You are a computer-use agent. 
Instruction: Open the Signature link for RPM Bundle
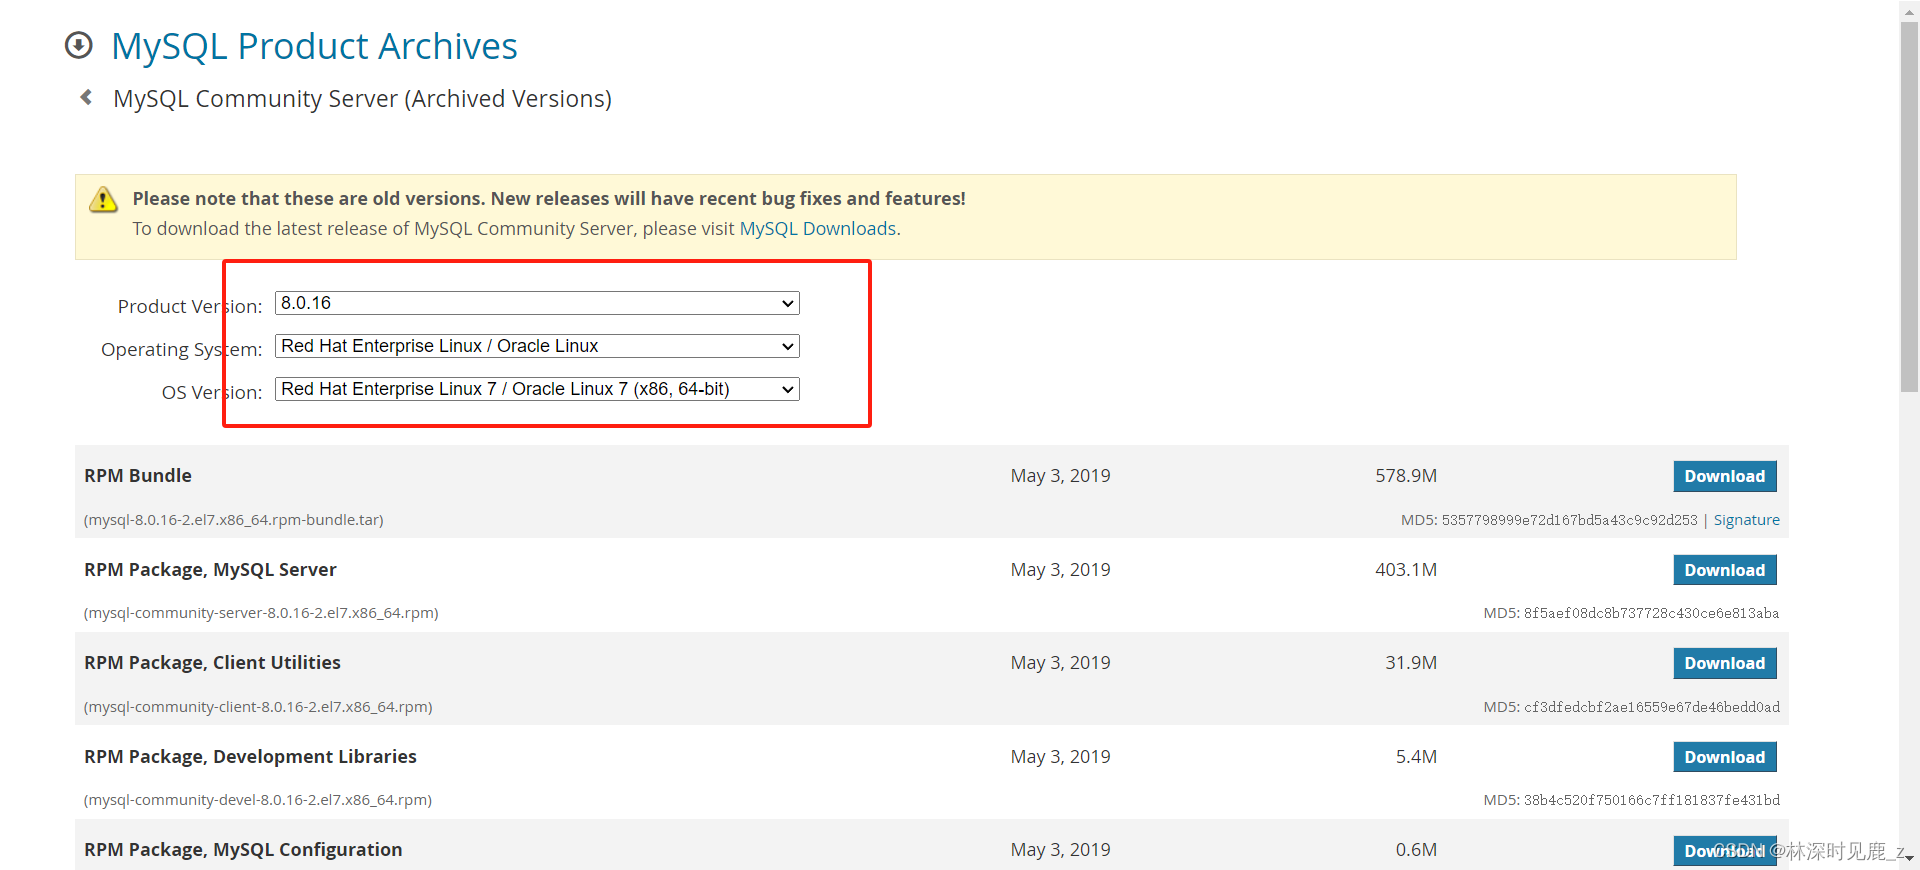point(1746,520)
